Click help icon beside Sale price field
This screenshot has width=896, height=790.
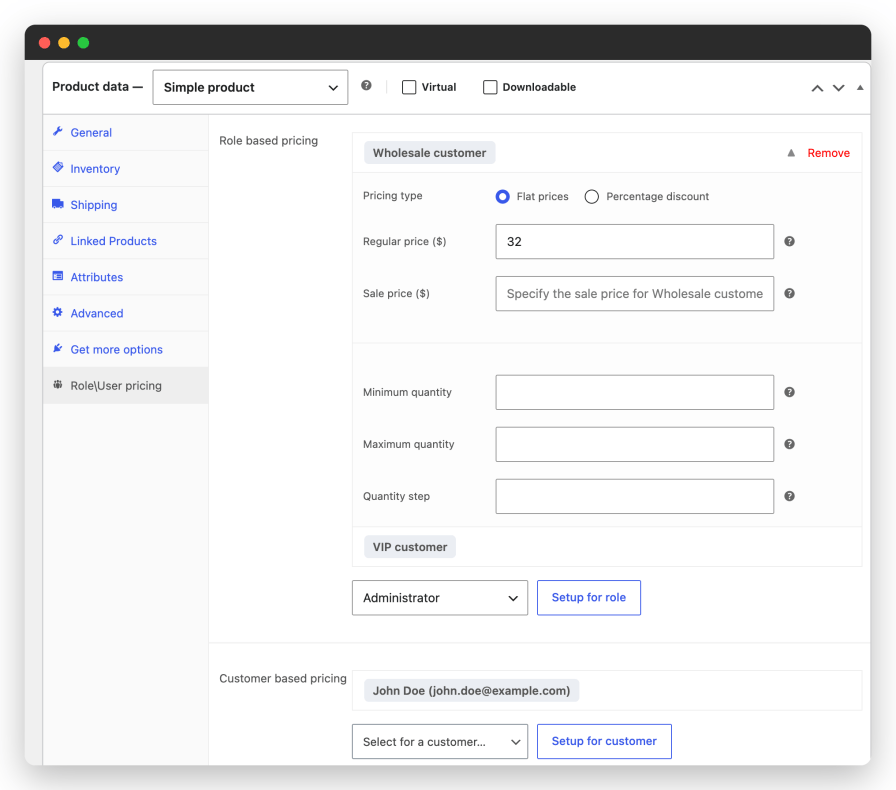[x=789, y=293]
